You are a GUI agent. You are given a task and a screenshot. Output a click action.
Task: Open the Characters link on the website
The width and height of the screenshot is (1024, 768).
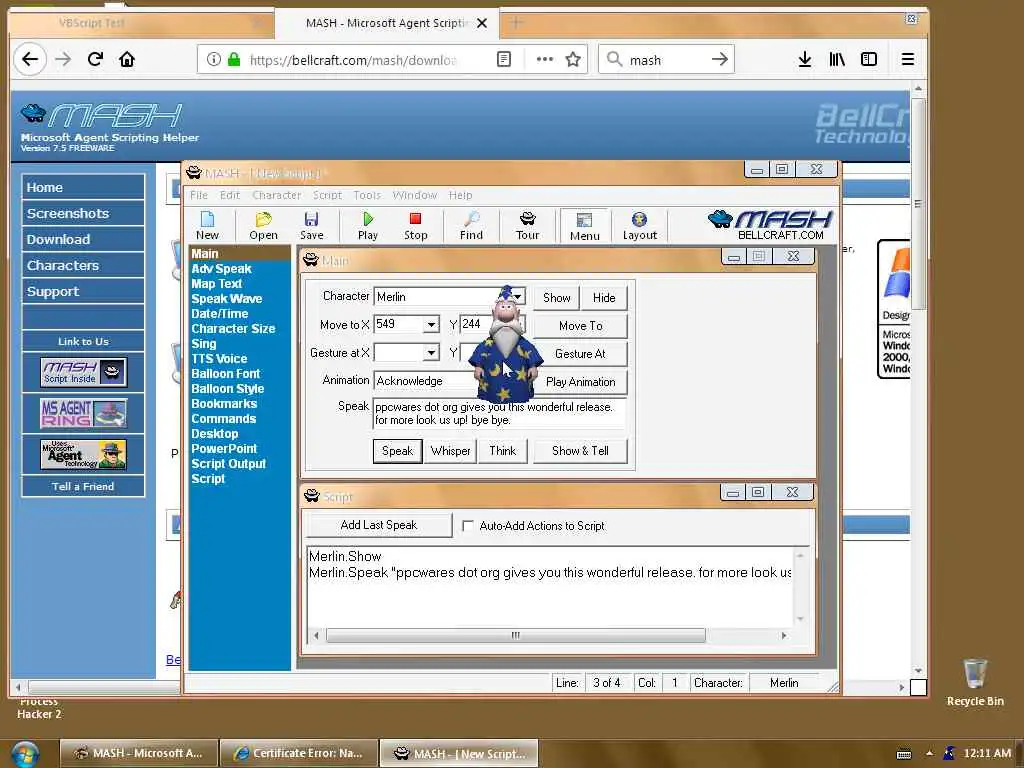coord(83,266)
